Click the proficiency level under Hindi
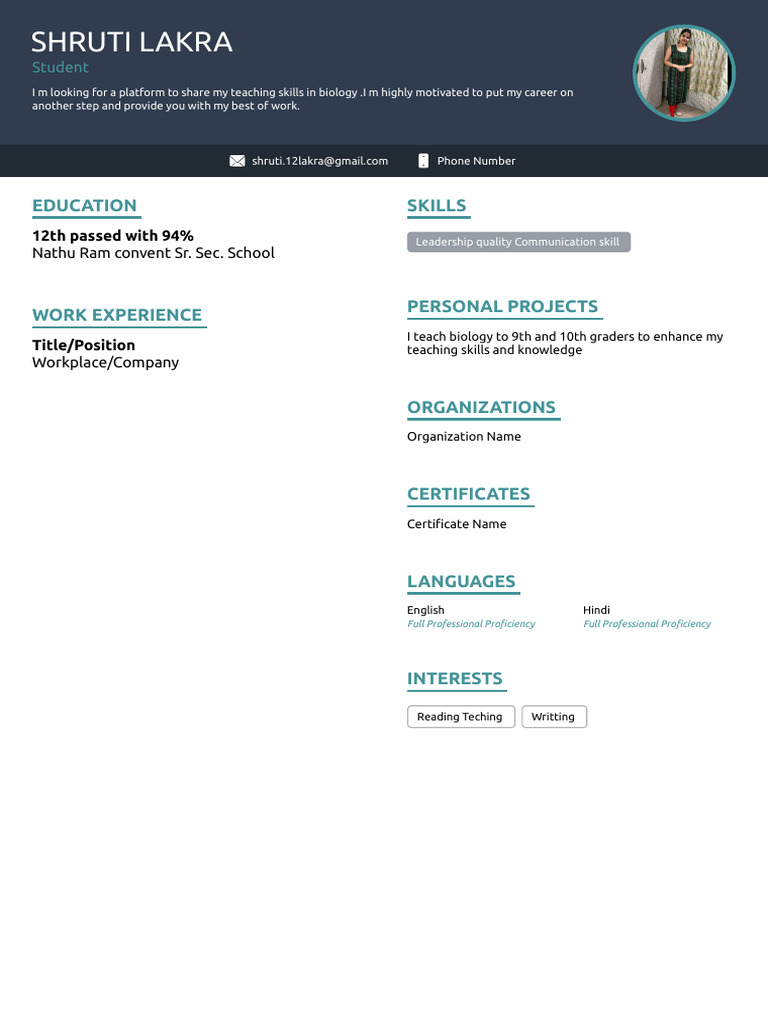Viewport: 768px width, 1024px height. pyautogui.click(x=647, y=624)
